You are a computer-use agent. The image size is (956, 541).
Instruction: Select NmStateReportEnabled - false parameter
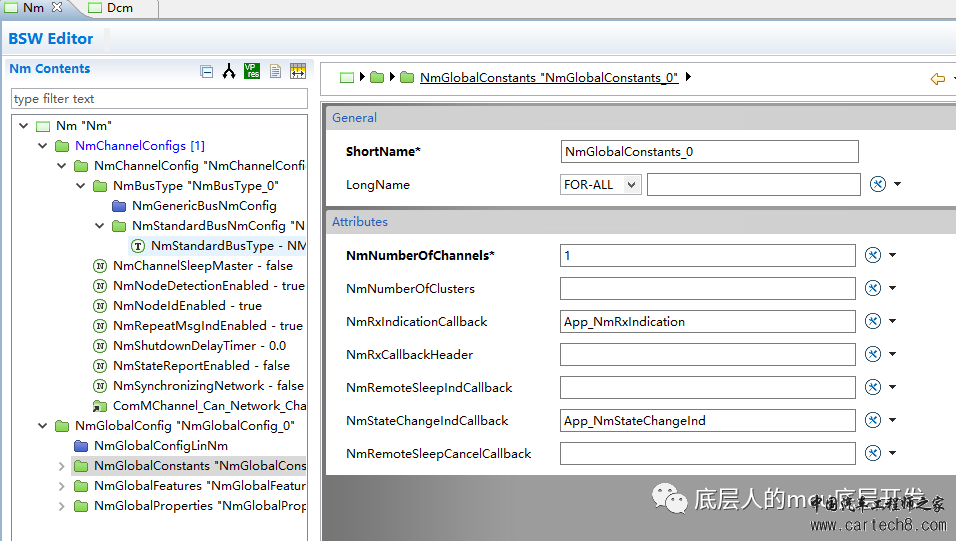pos(201,366)
